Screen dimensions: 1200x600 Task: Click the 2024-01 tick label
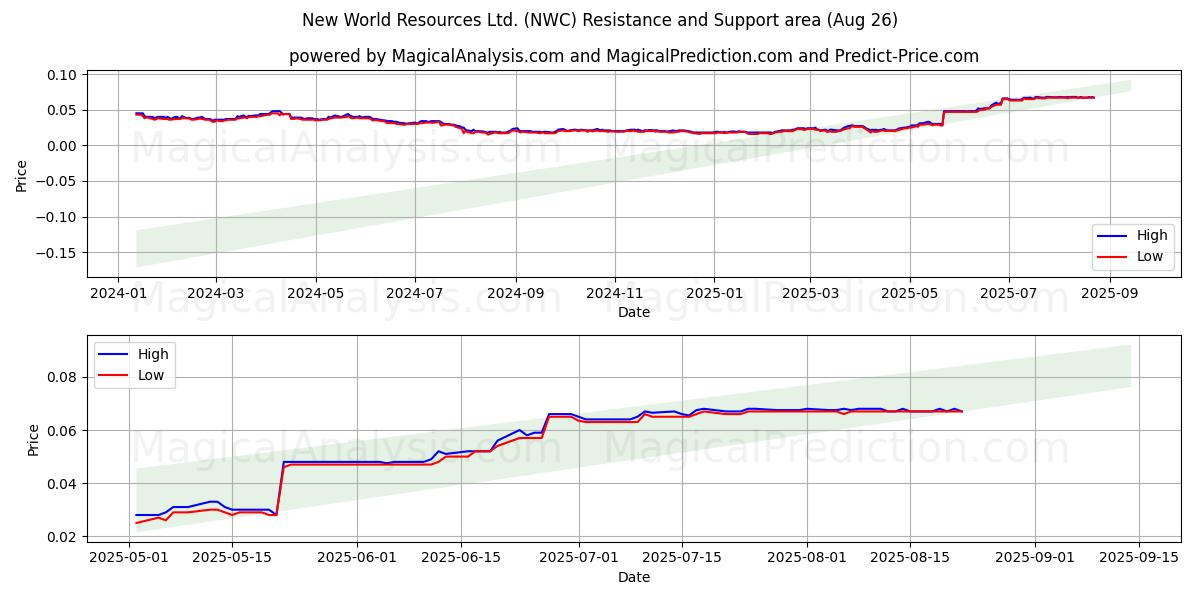tap(119, 293)
